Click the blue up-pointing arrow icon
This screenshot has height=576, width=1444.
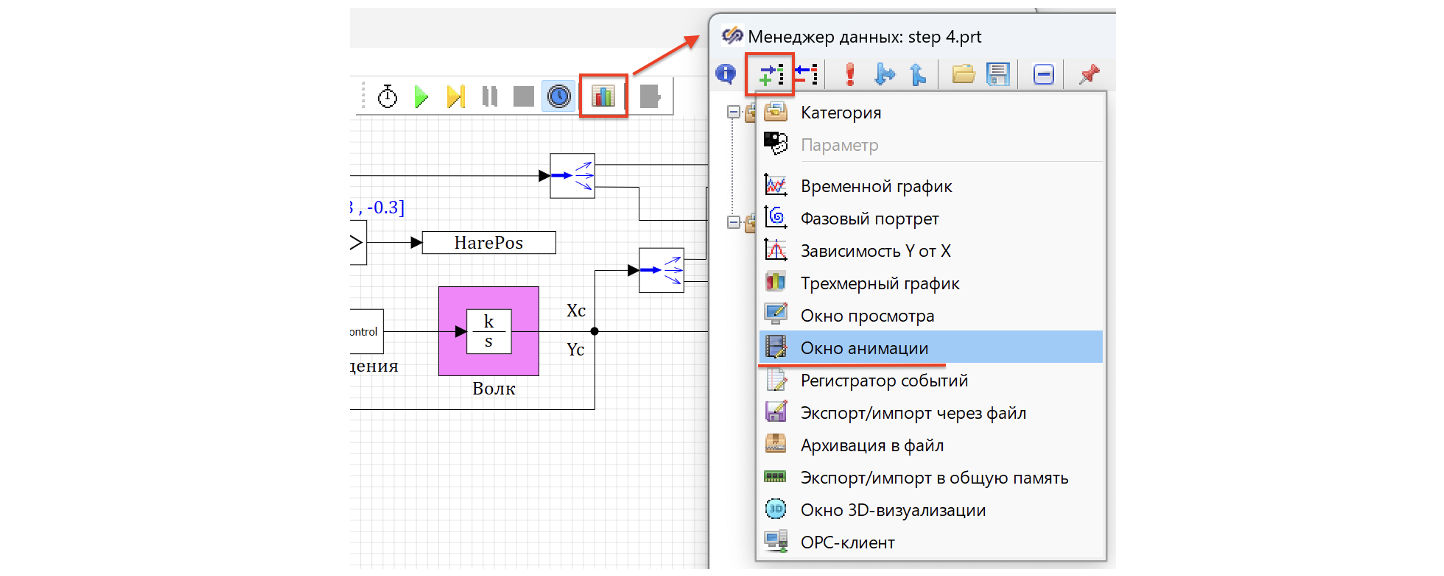tap(917, 74)
